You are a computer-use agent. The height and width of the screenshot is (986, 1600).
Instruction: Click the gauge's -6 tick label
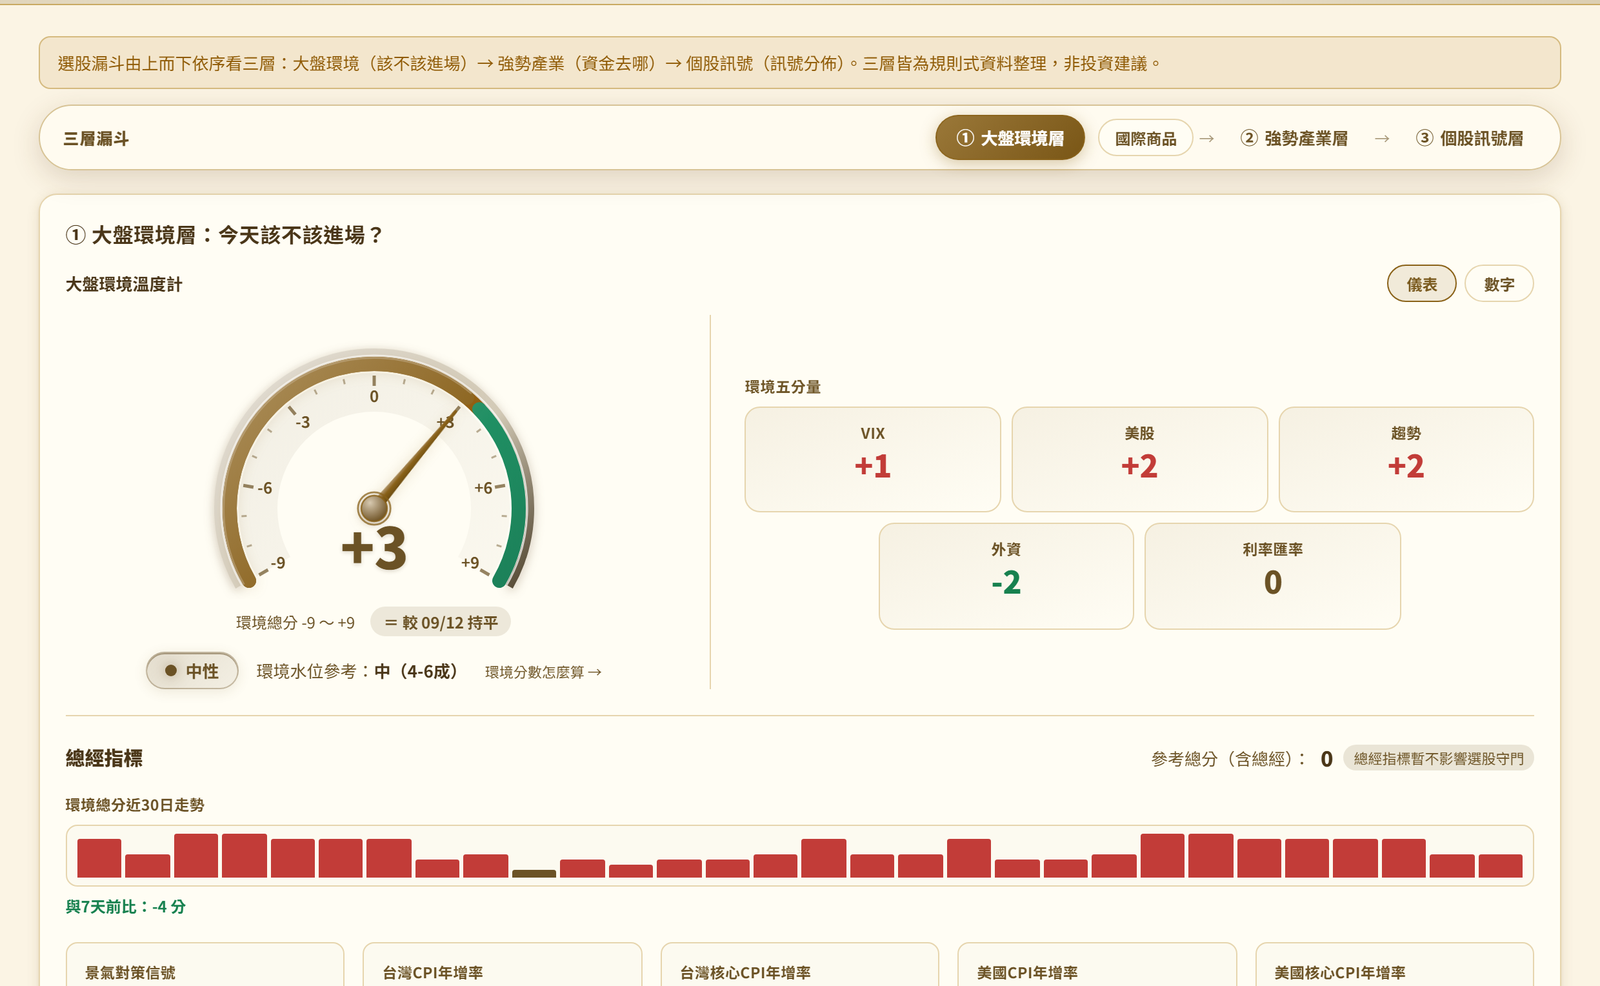(265, 488)
